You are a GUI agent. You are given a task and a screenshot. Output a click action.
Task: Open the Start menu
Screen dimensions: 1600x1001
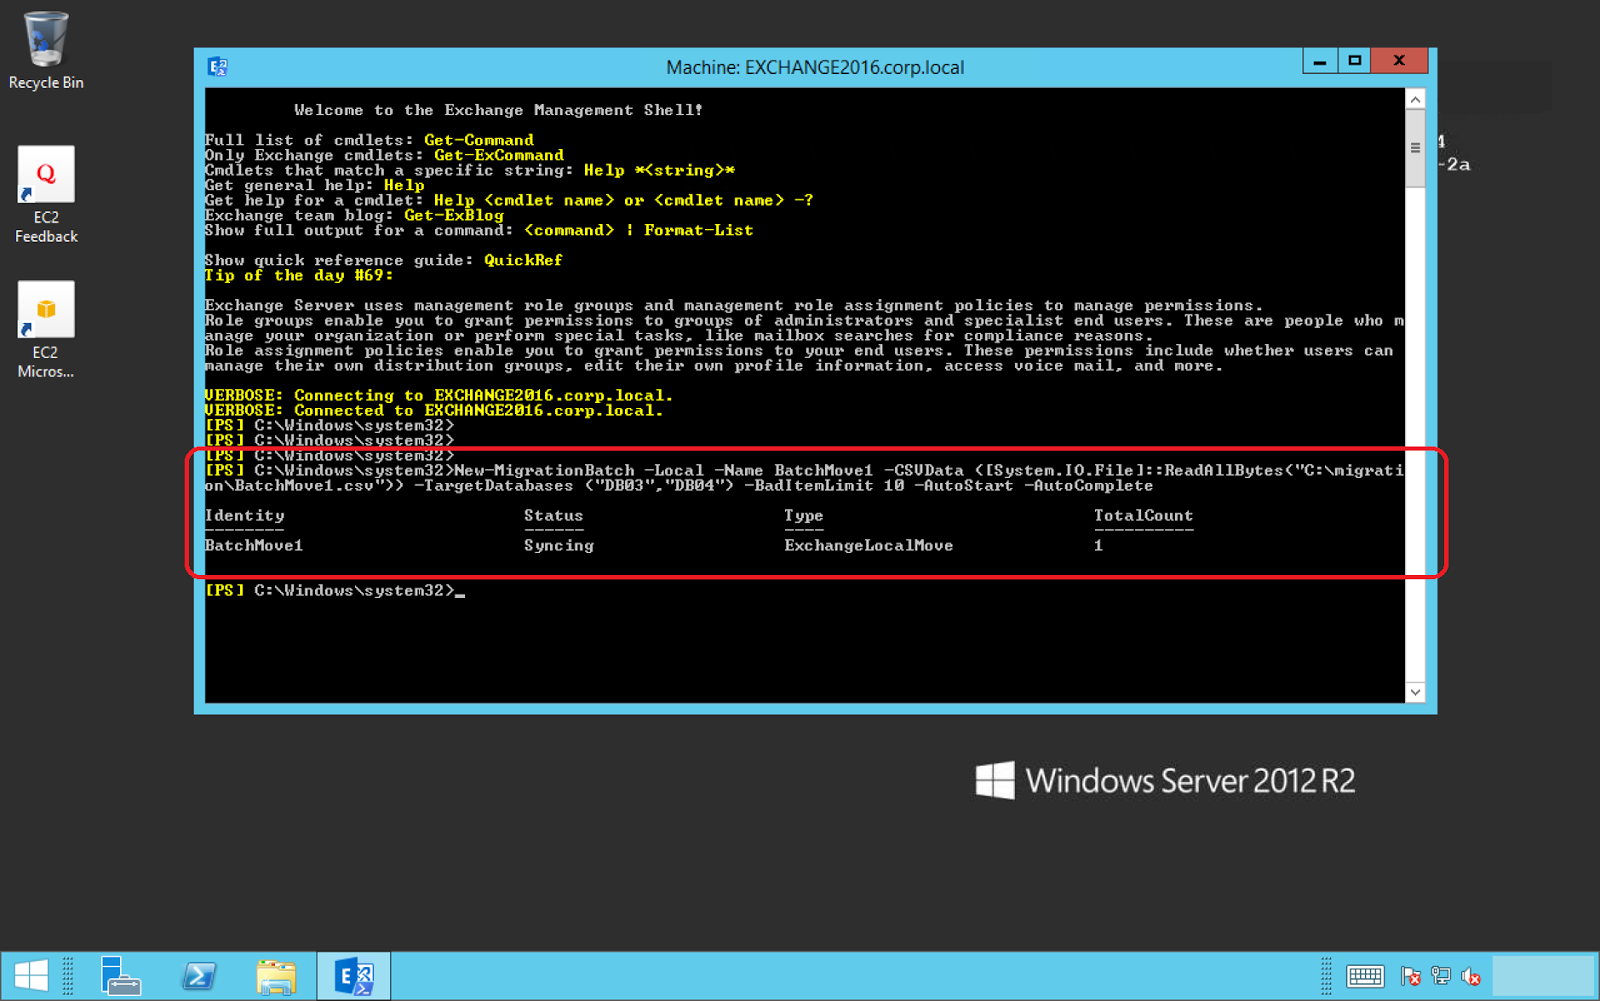coord(31,975)
